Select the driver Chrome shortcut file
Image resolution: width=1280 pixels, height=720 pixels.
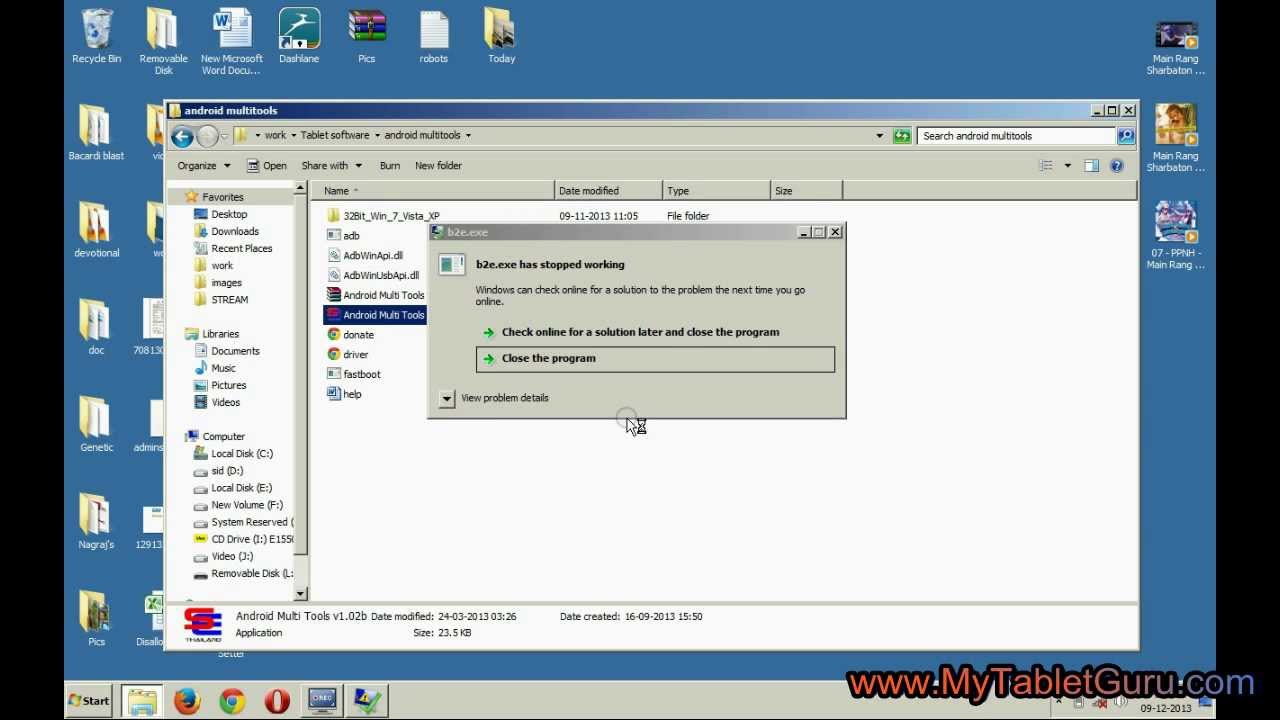(347, 355)
